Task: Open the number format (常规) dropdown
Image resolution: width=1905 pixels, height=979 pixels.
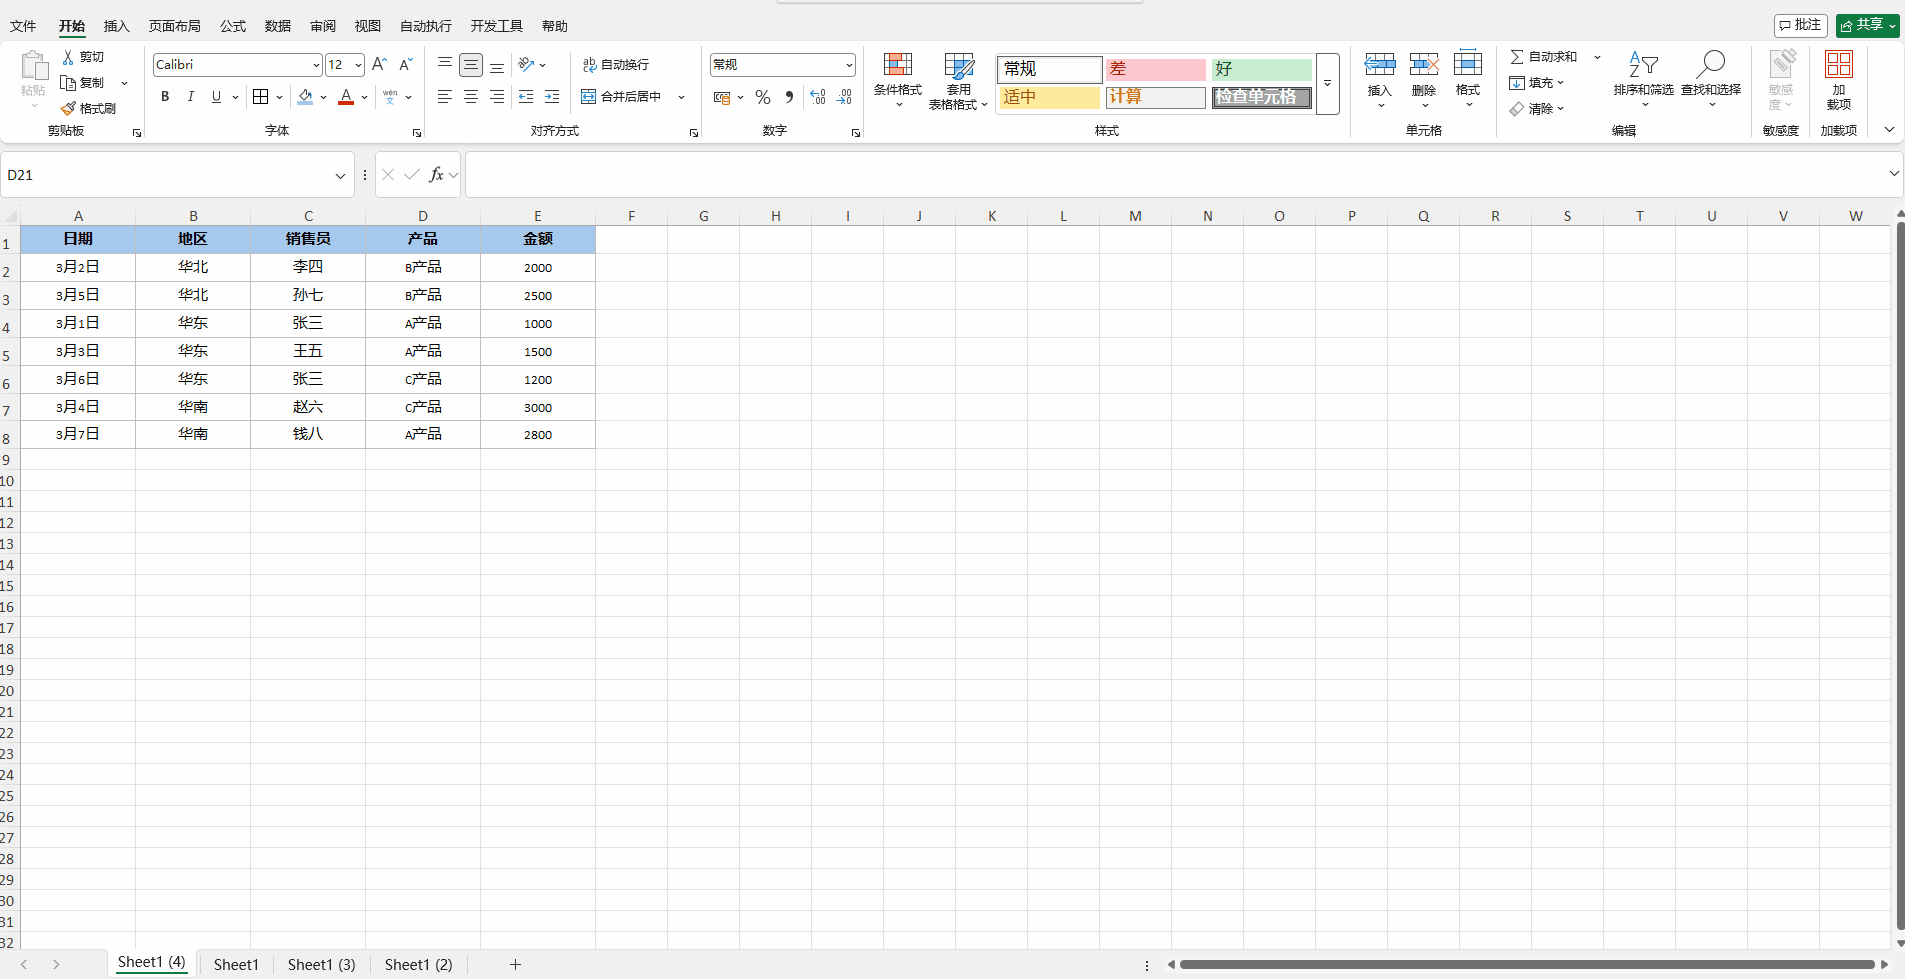Action: pyautogui.click(x=849, y=65)
